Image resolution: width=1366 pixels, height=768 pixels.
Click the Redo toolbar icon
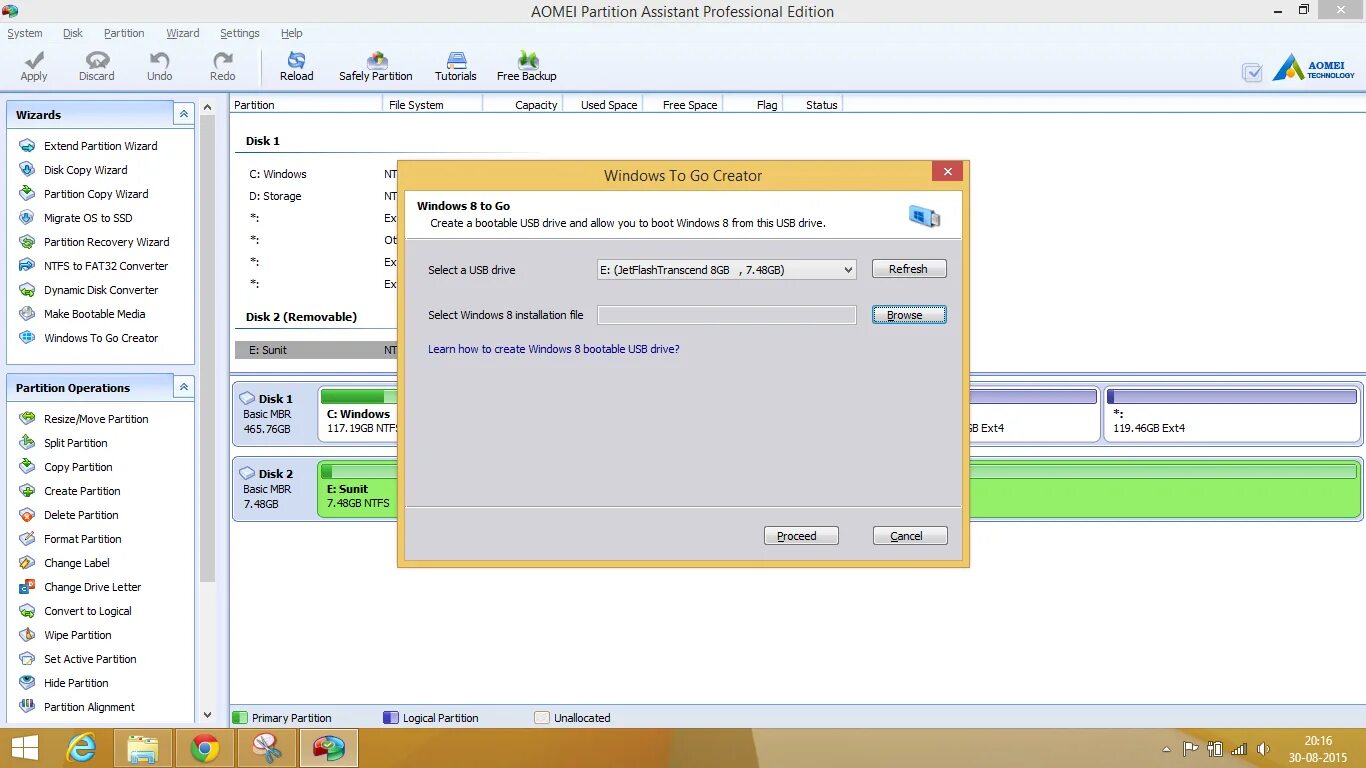[223, 66]
